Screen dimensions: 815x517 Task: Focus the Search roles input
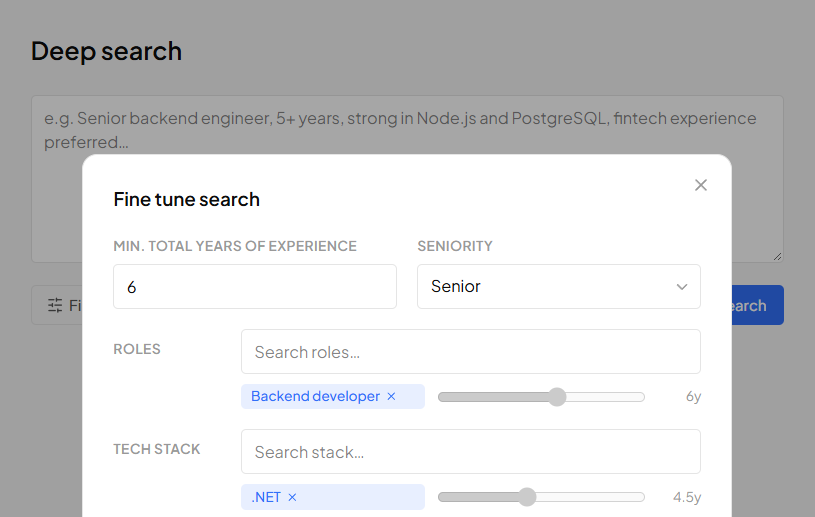point(470,352)
